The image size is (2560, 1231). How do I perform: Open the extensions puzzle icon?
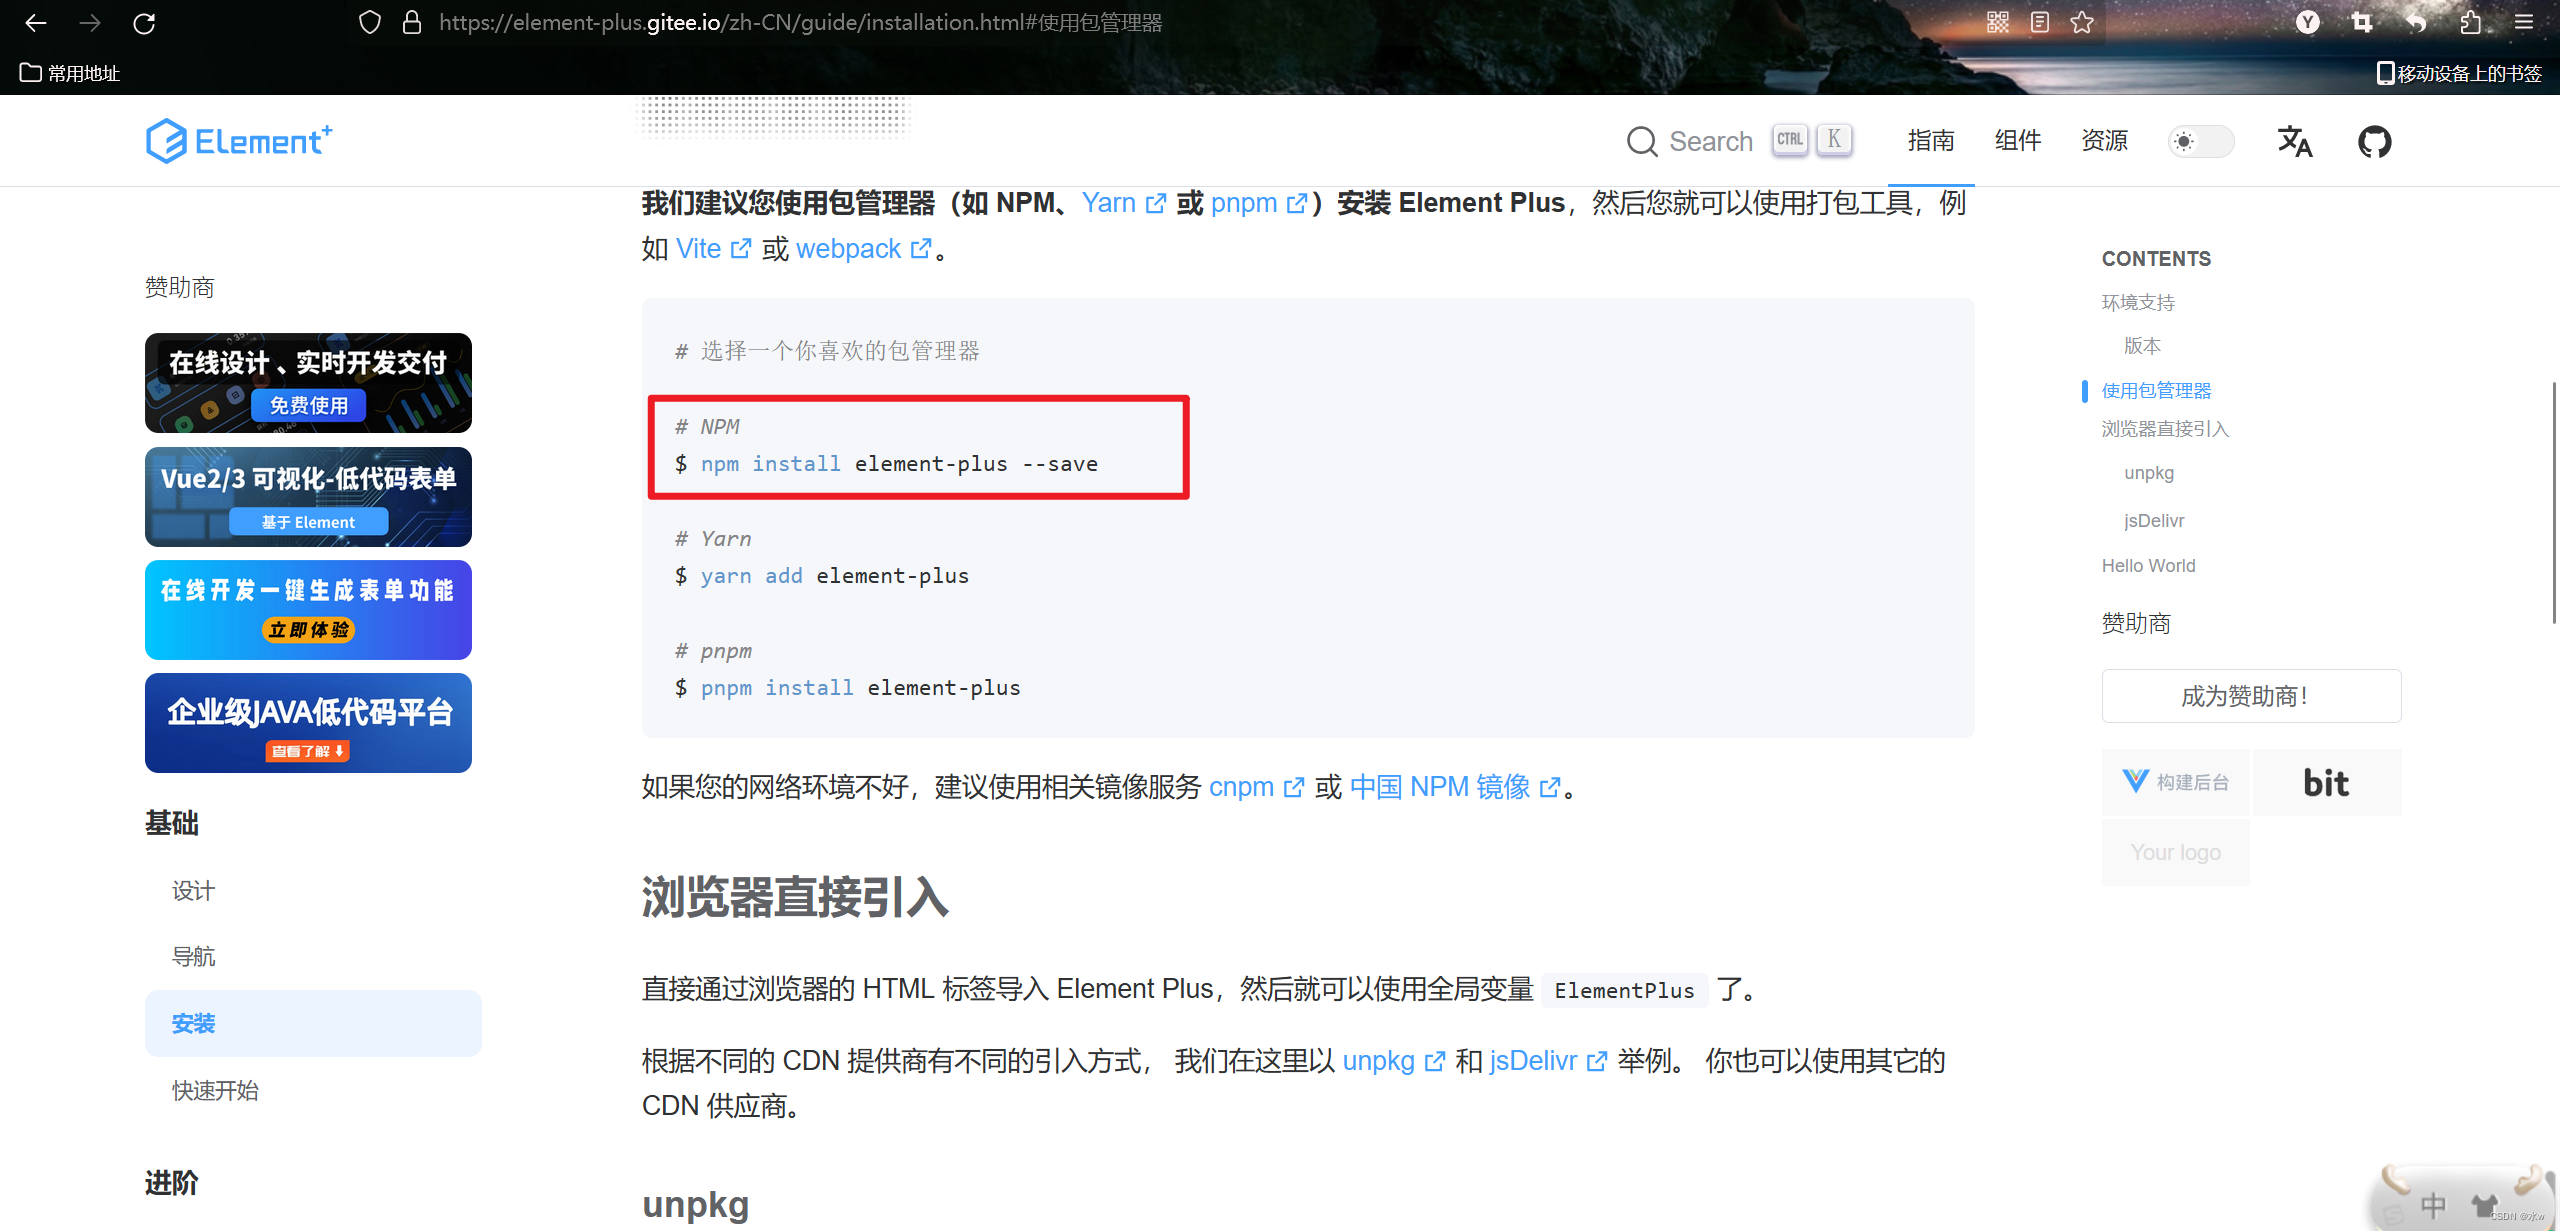click(2470, 22)
